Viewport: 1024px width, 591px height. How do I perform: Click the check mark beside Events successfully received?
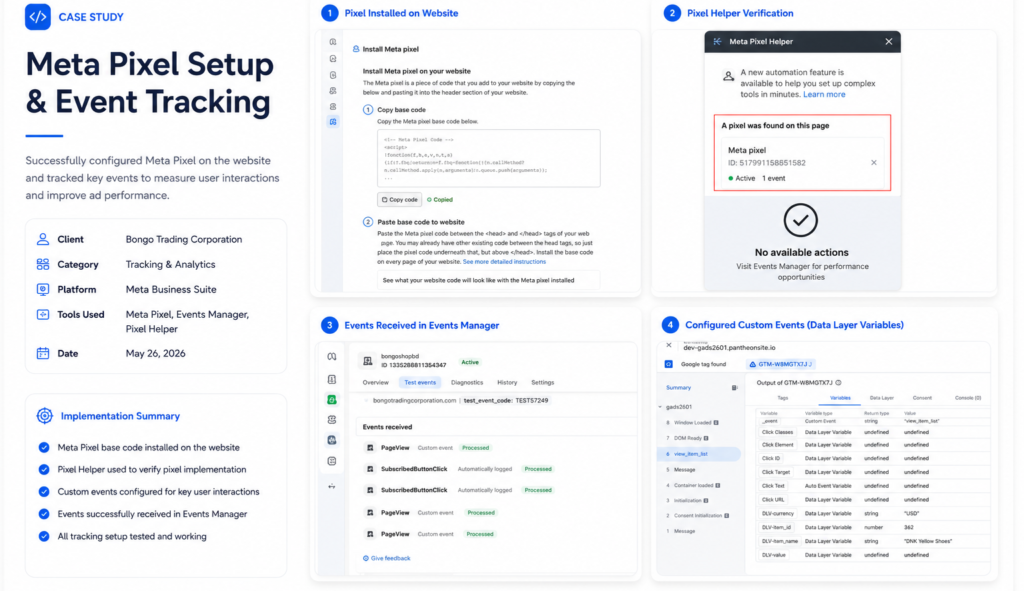point(44,514)
